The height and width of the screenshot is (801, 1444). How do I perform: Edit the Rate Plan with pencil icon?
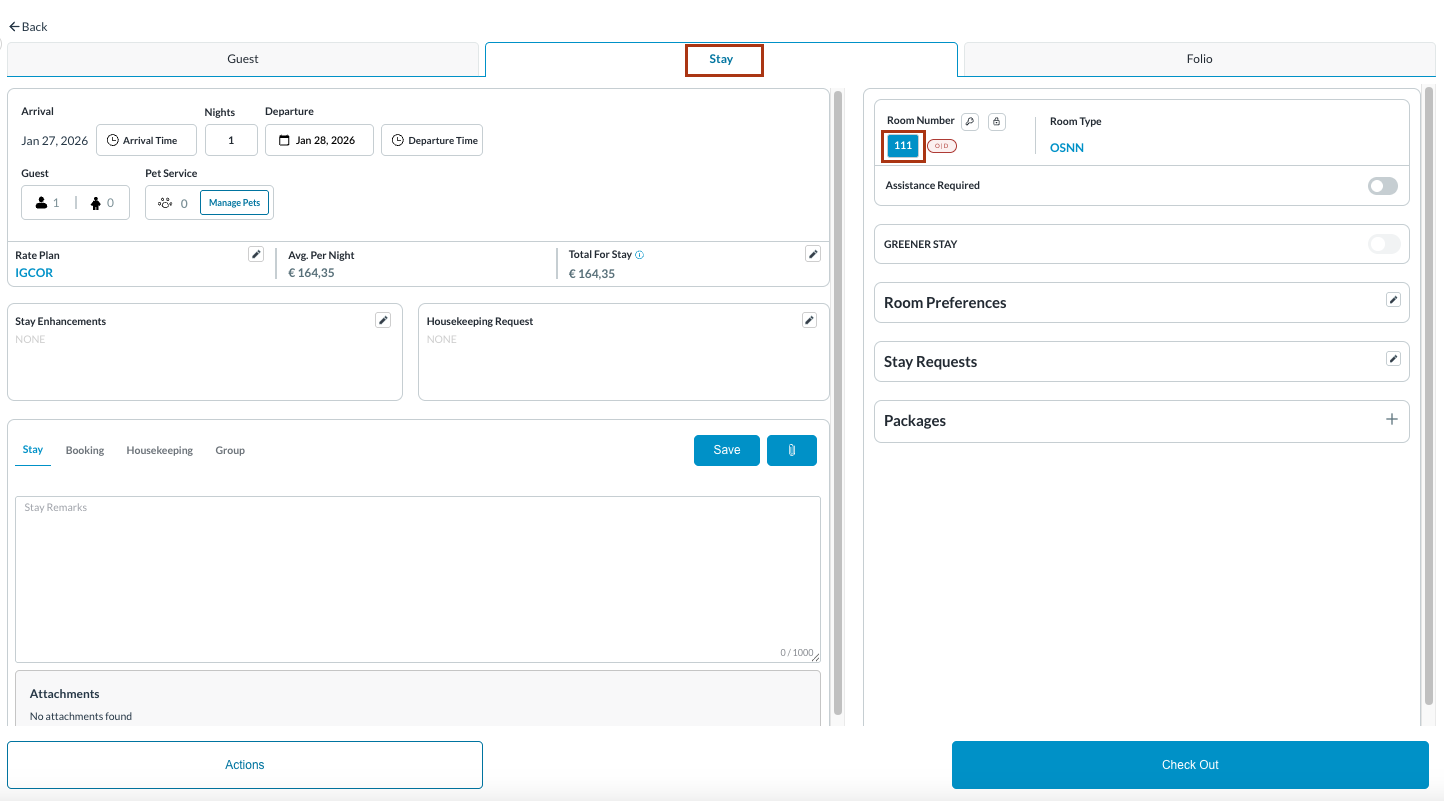[x=256, y=255]
